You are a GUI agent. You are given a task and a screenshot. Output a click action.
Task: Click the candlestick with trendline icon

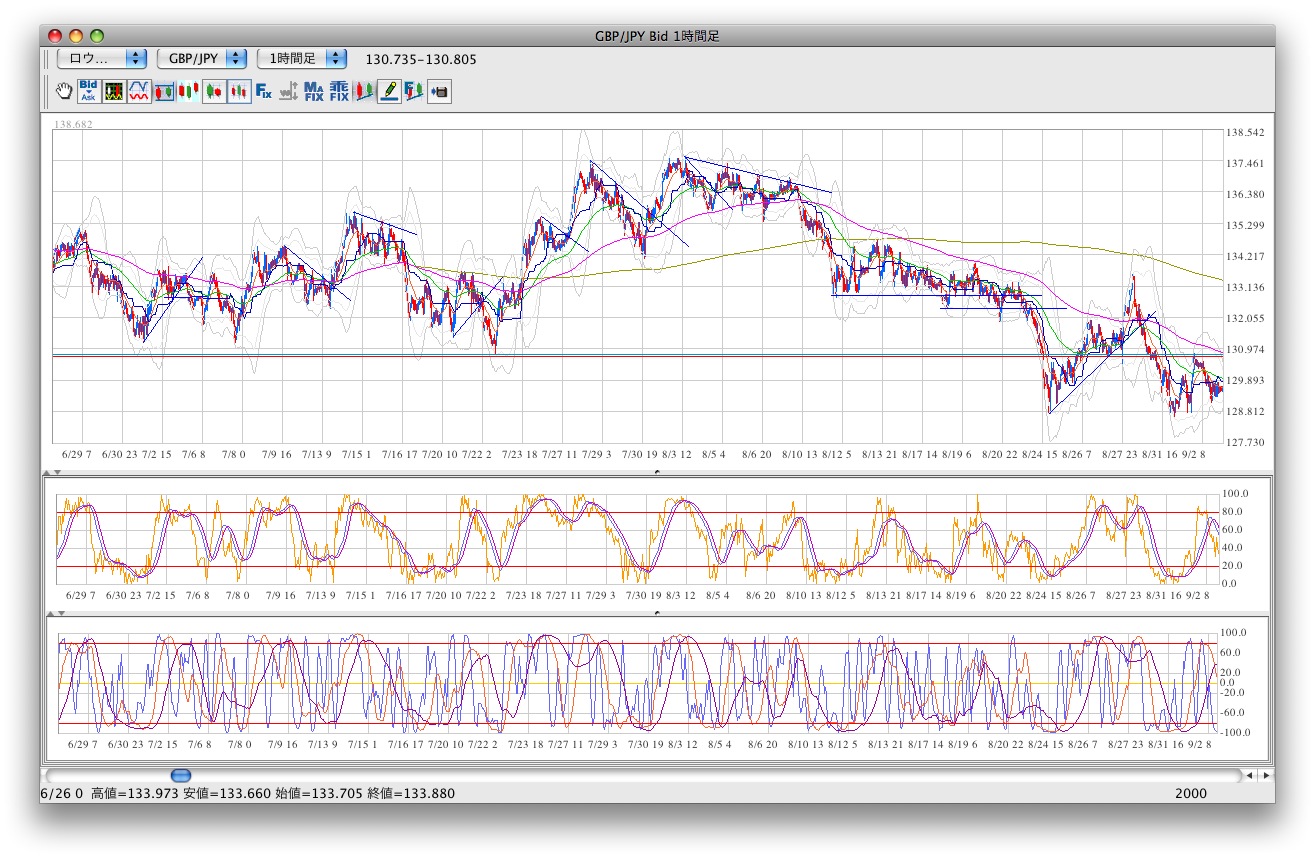[x=364, y=91]
